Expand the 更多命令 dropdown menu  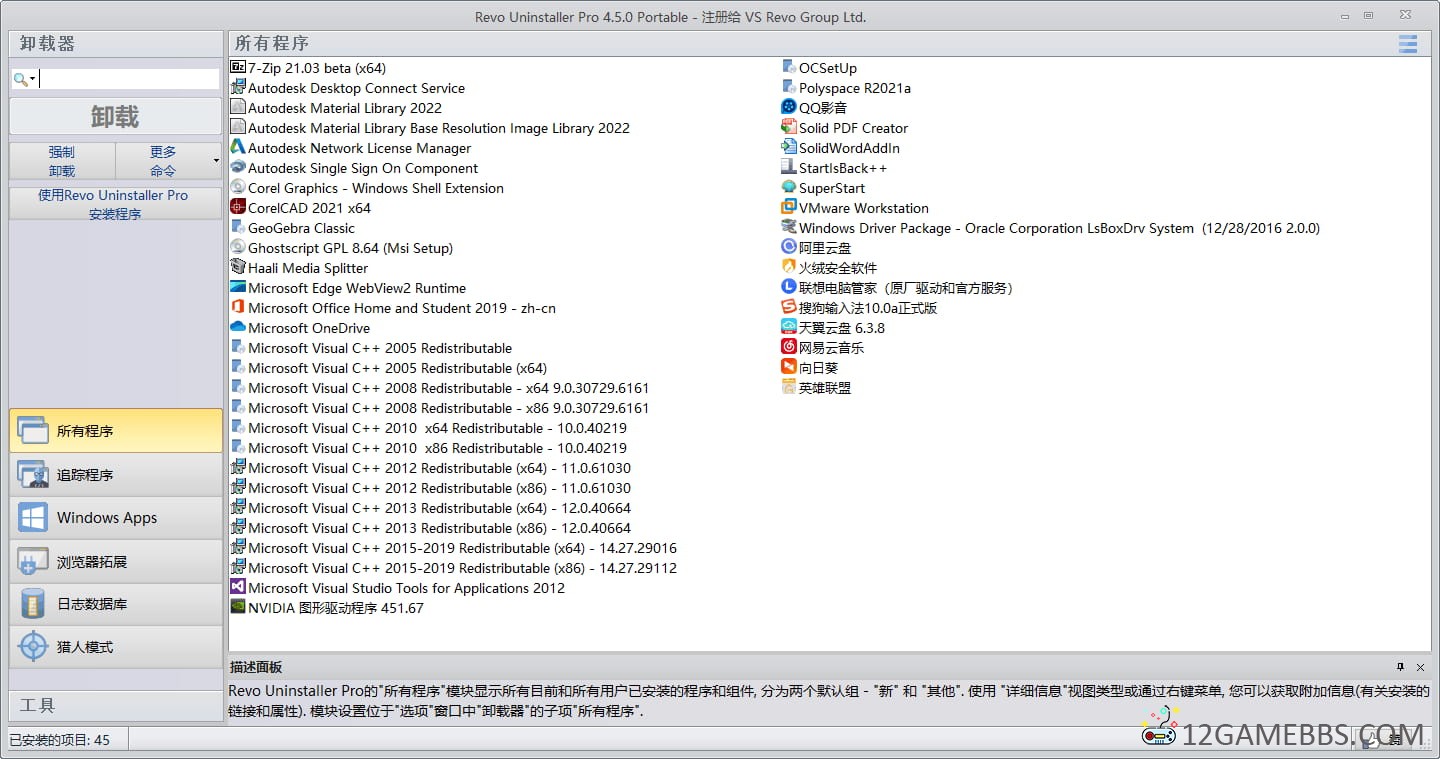[216, 161]
